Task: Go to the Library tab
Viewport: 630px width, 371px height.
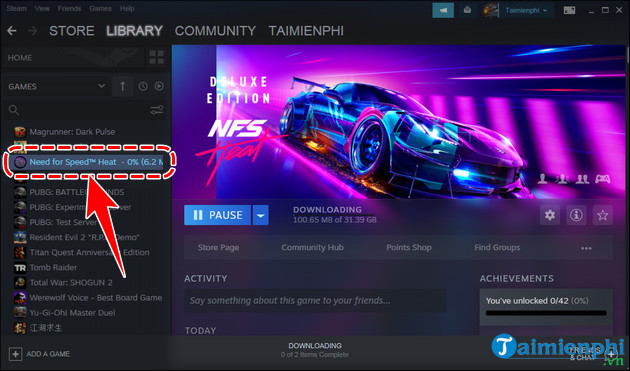Action: [x=135, y=31]
